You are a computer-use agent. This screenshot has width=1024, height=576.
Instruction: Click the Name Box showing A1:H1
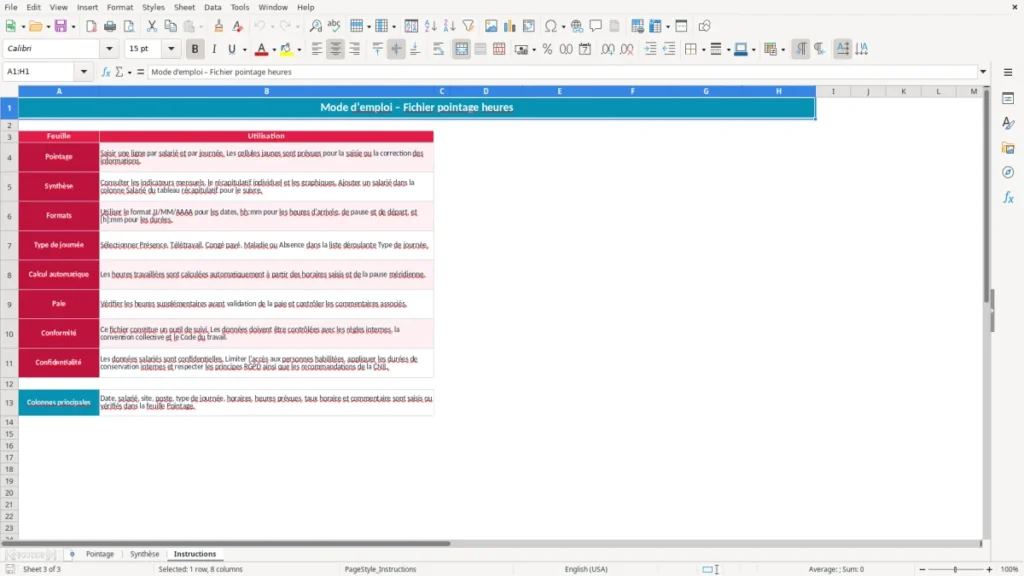tap(39, 72)
